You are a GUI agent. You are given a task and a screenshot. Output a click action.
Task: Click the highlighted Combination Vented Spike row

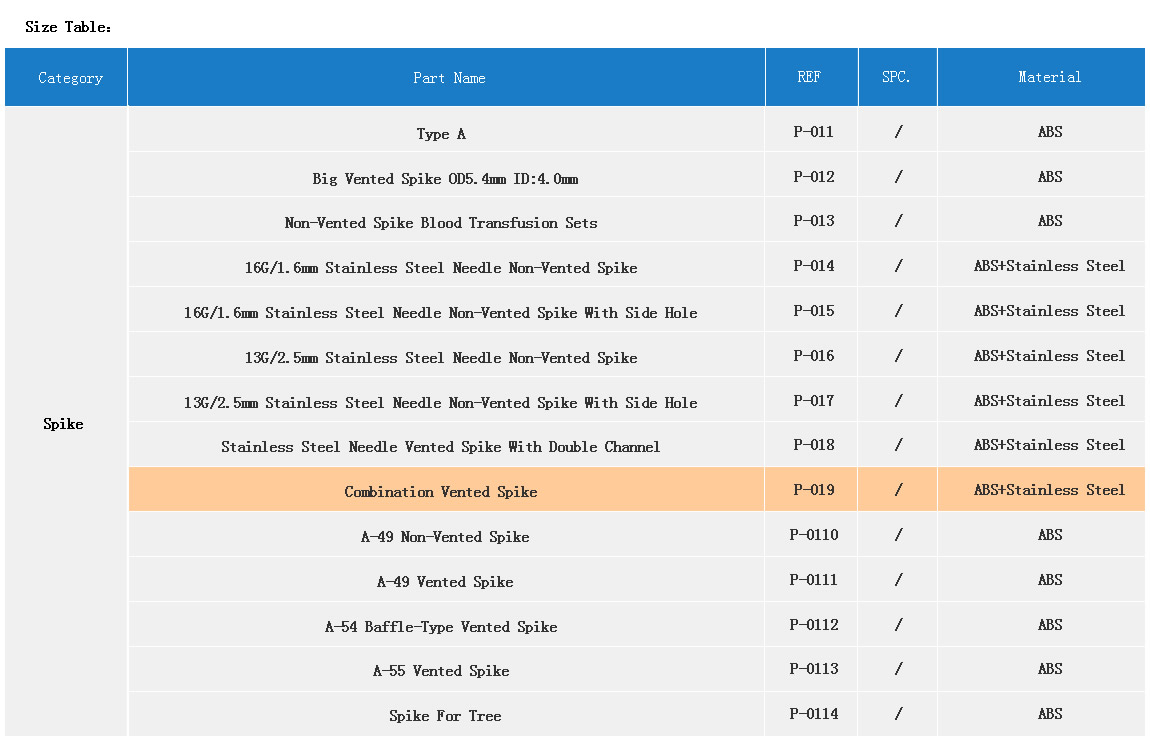[x=441, y=492]
